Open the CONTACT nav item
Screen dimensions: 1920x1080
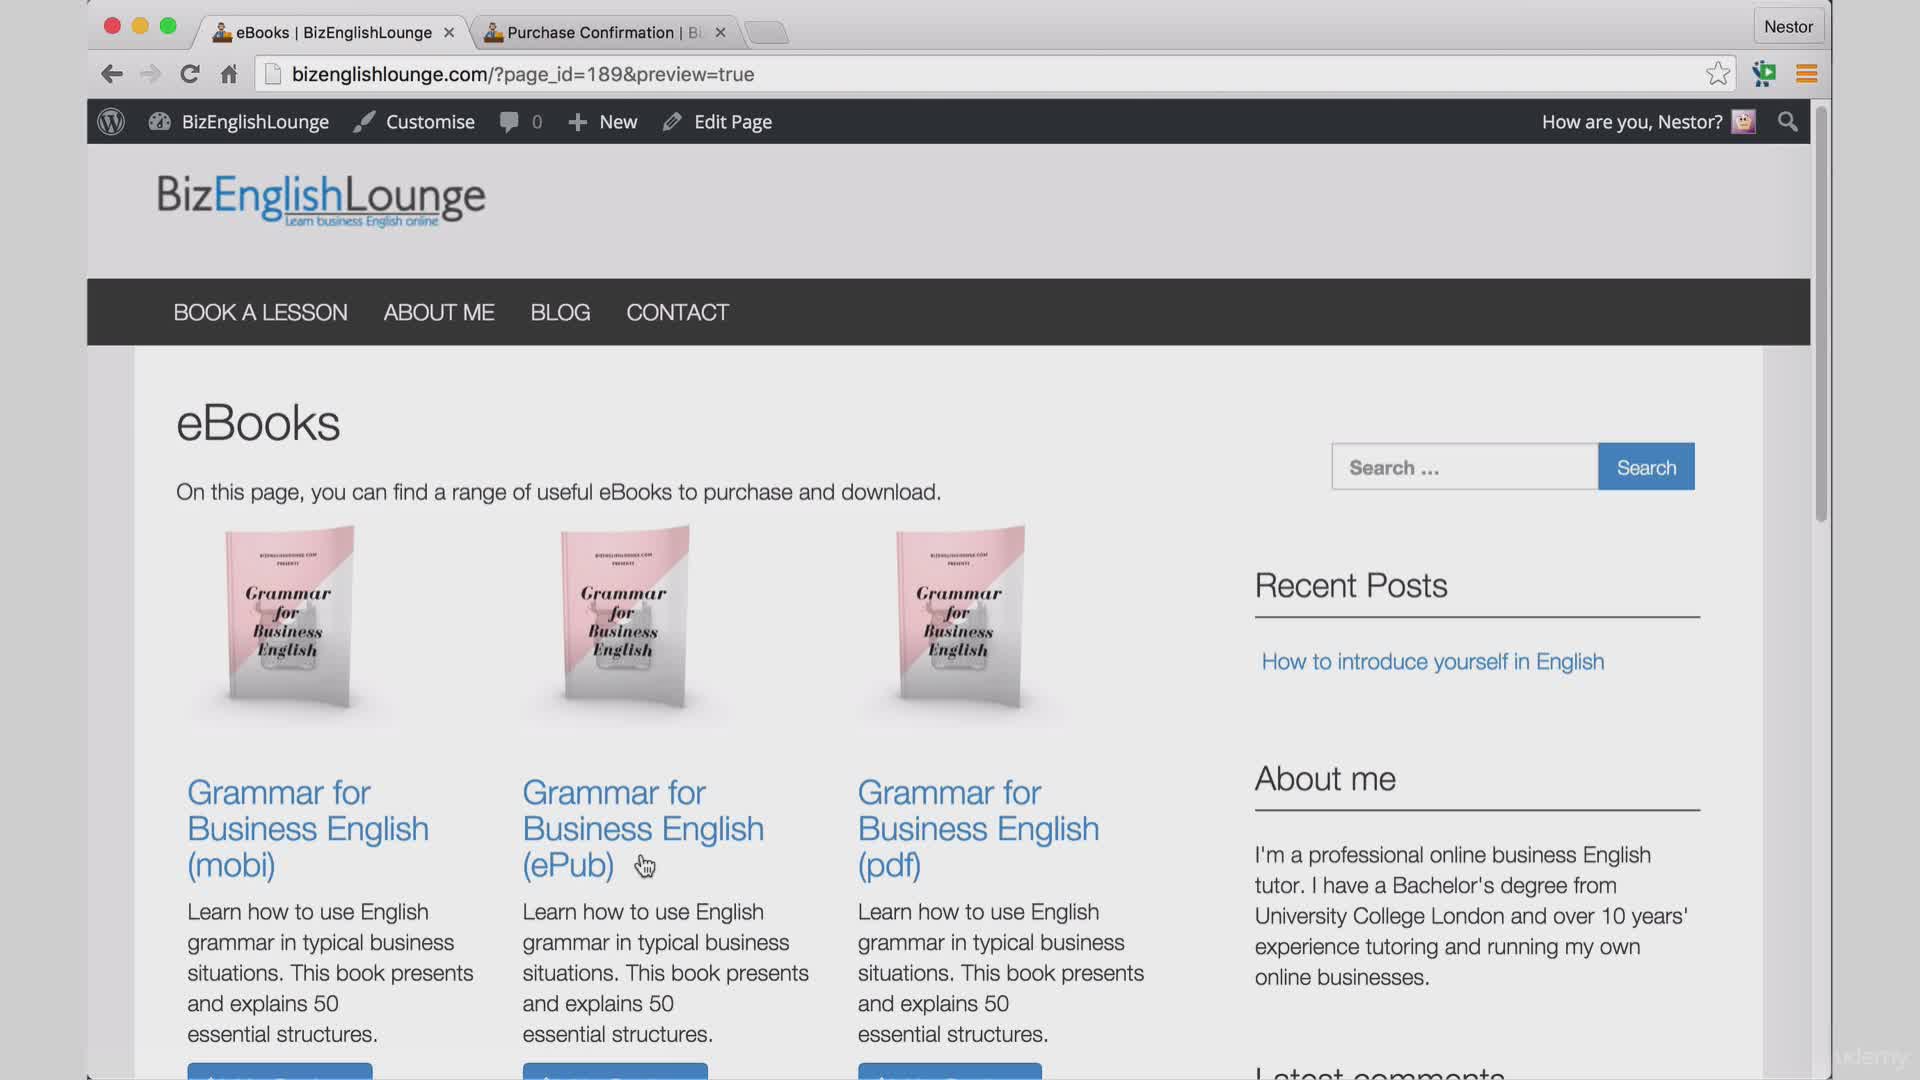pos(677,312)
